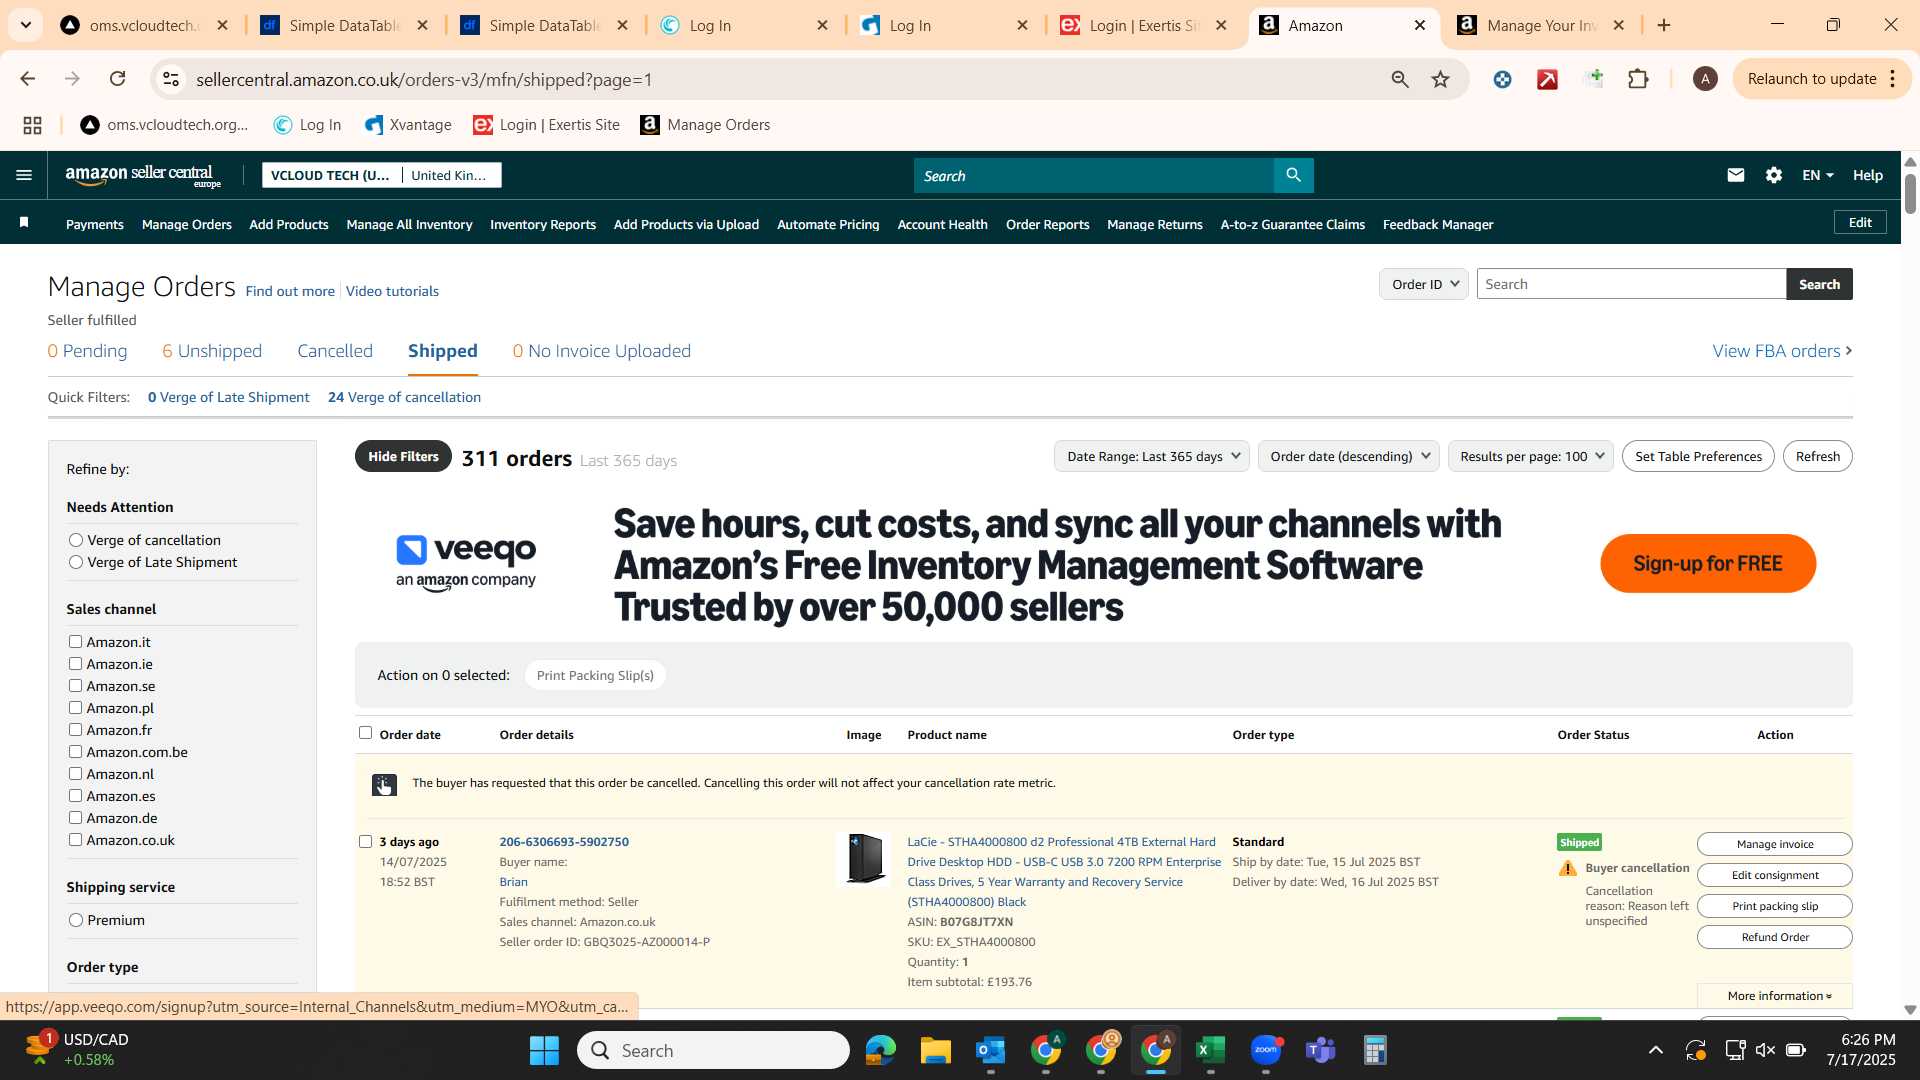Click the buyer cancellation notice icon

[x=384, y=785]
